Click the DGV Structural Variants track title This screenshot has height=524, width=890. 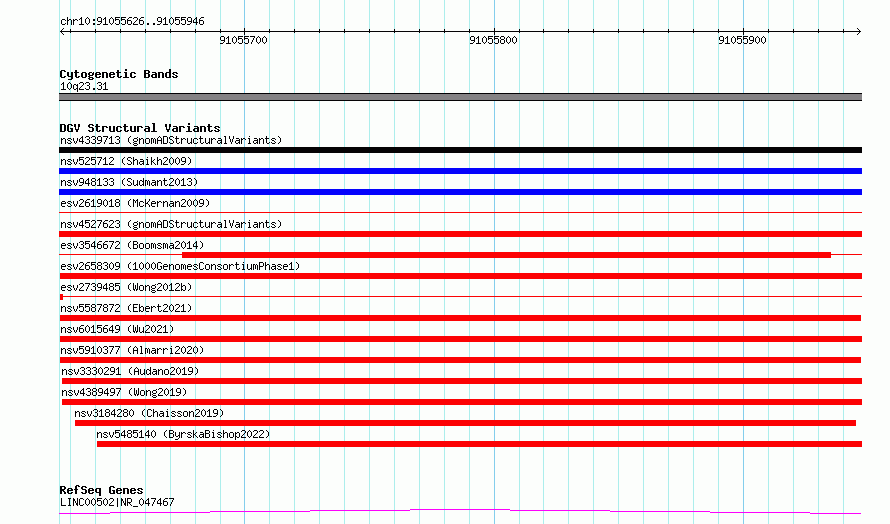(x=140, y=128)
